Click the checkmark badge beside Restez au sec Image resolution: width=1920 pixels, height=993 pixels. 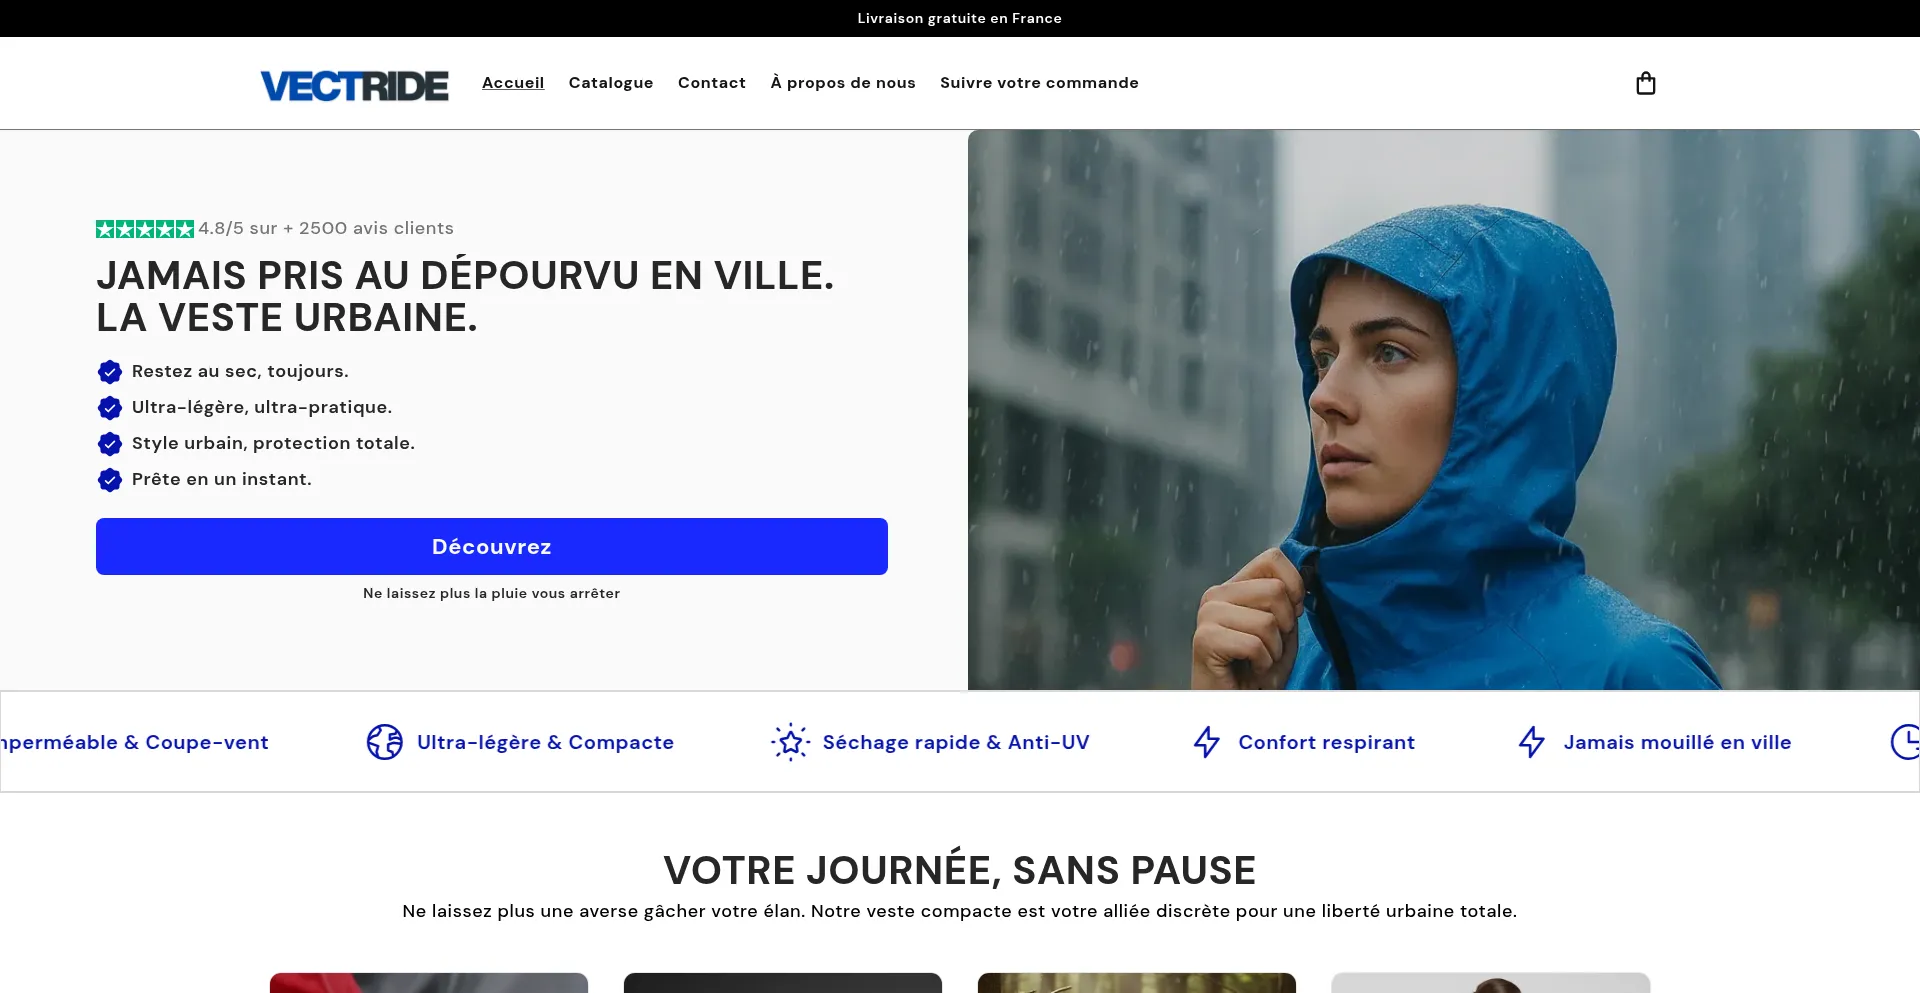[110, 372]
